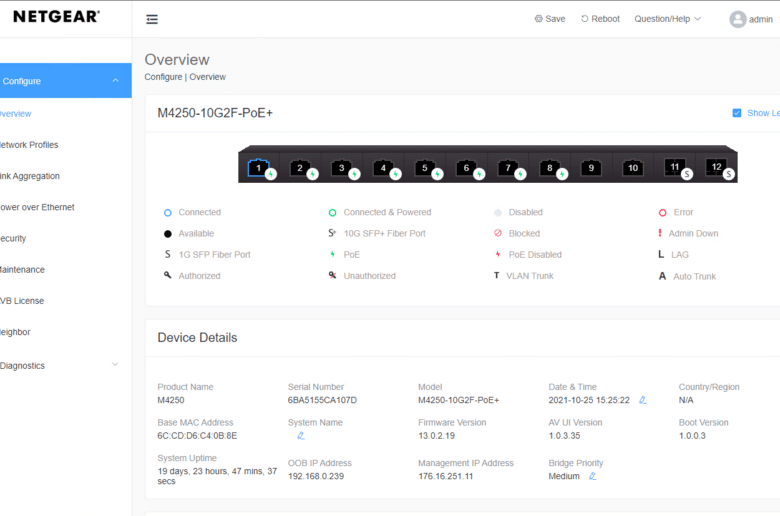This screenshot has width=780, height=516.
Task: Select port 4 on the switch panel
Action: tap(383, 168)
